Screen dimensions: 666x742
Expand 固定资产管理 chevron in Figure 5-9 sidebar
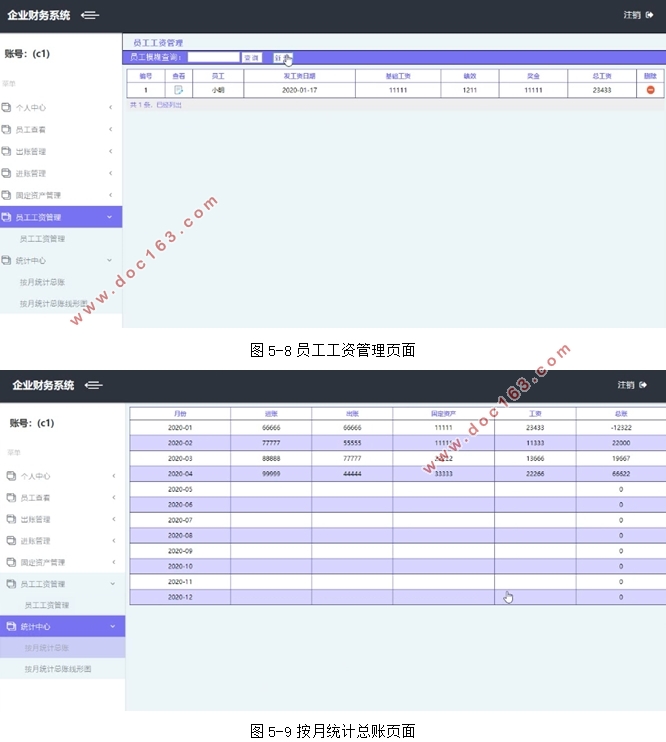click(114, 562)
